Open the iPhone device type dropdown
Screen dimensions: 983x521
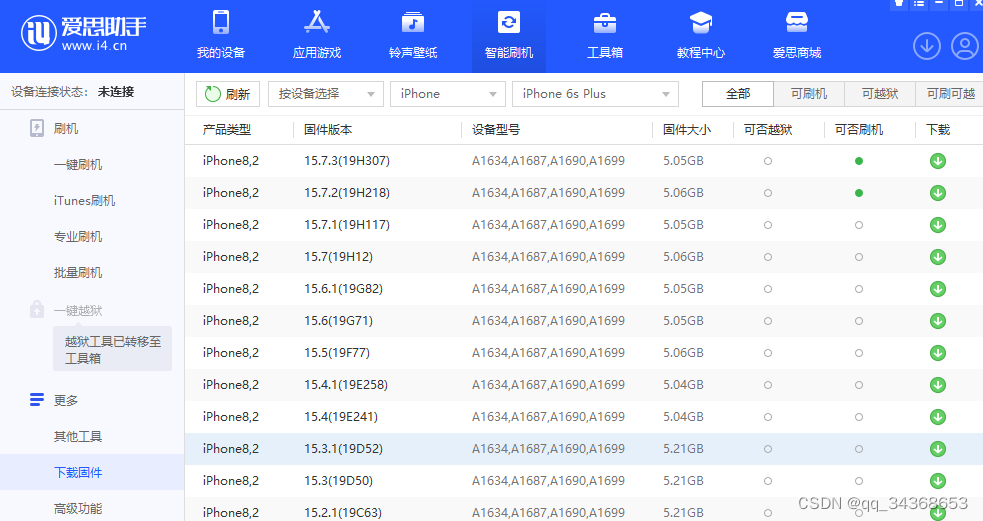click(448, 94)
